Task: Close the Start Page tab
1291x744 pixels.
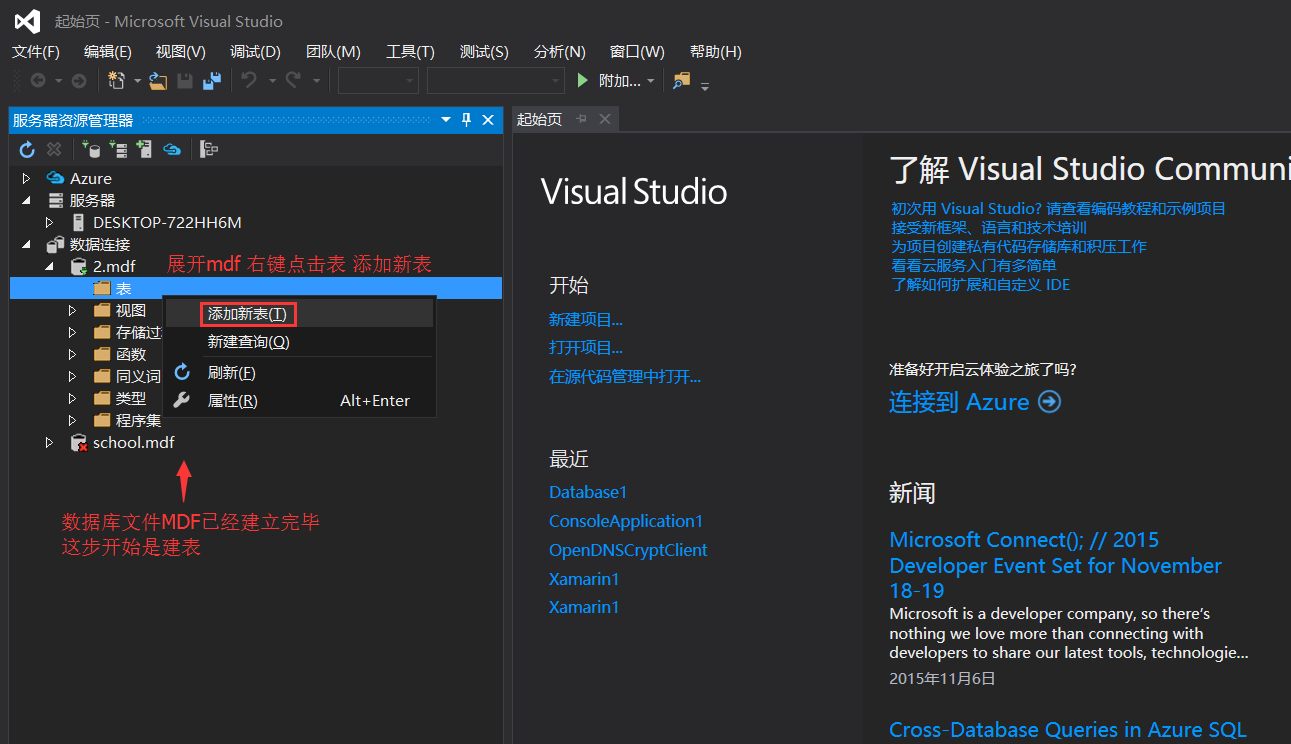Action: click(x=604, y=119)
